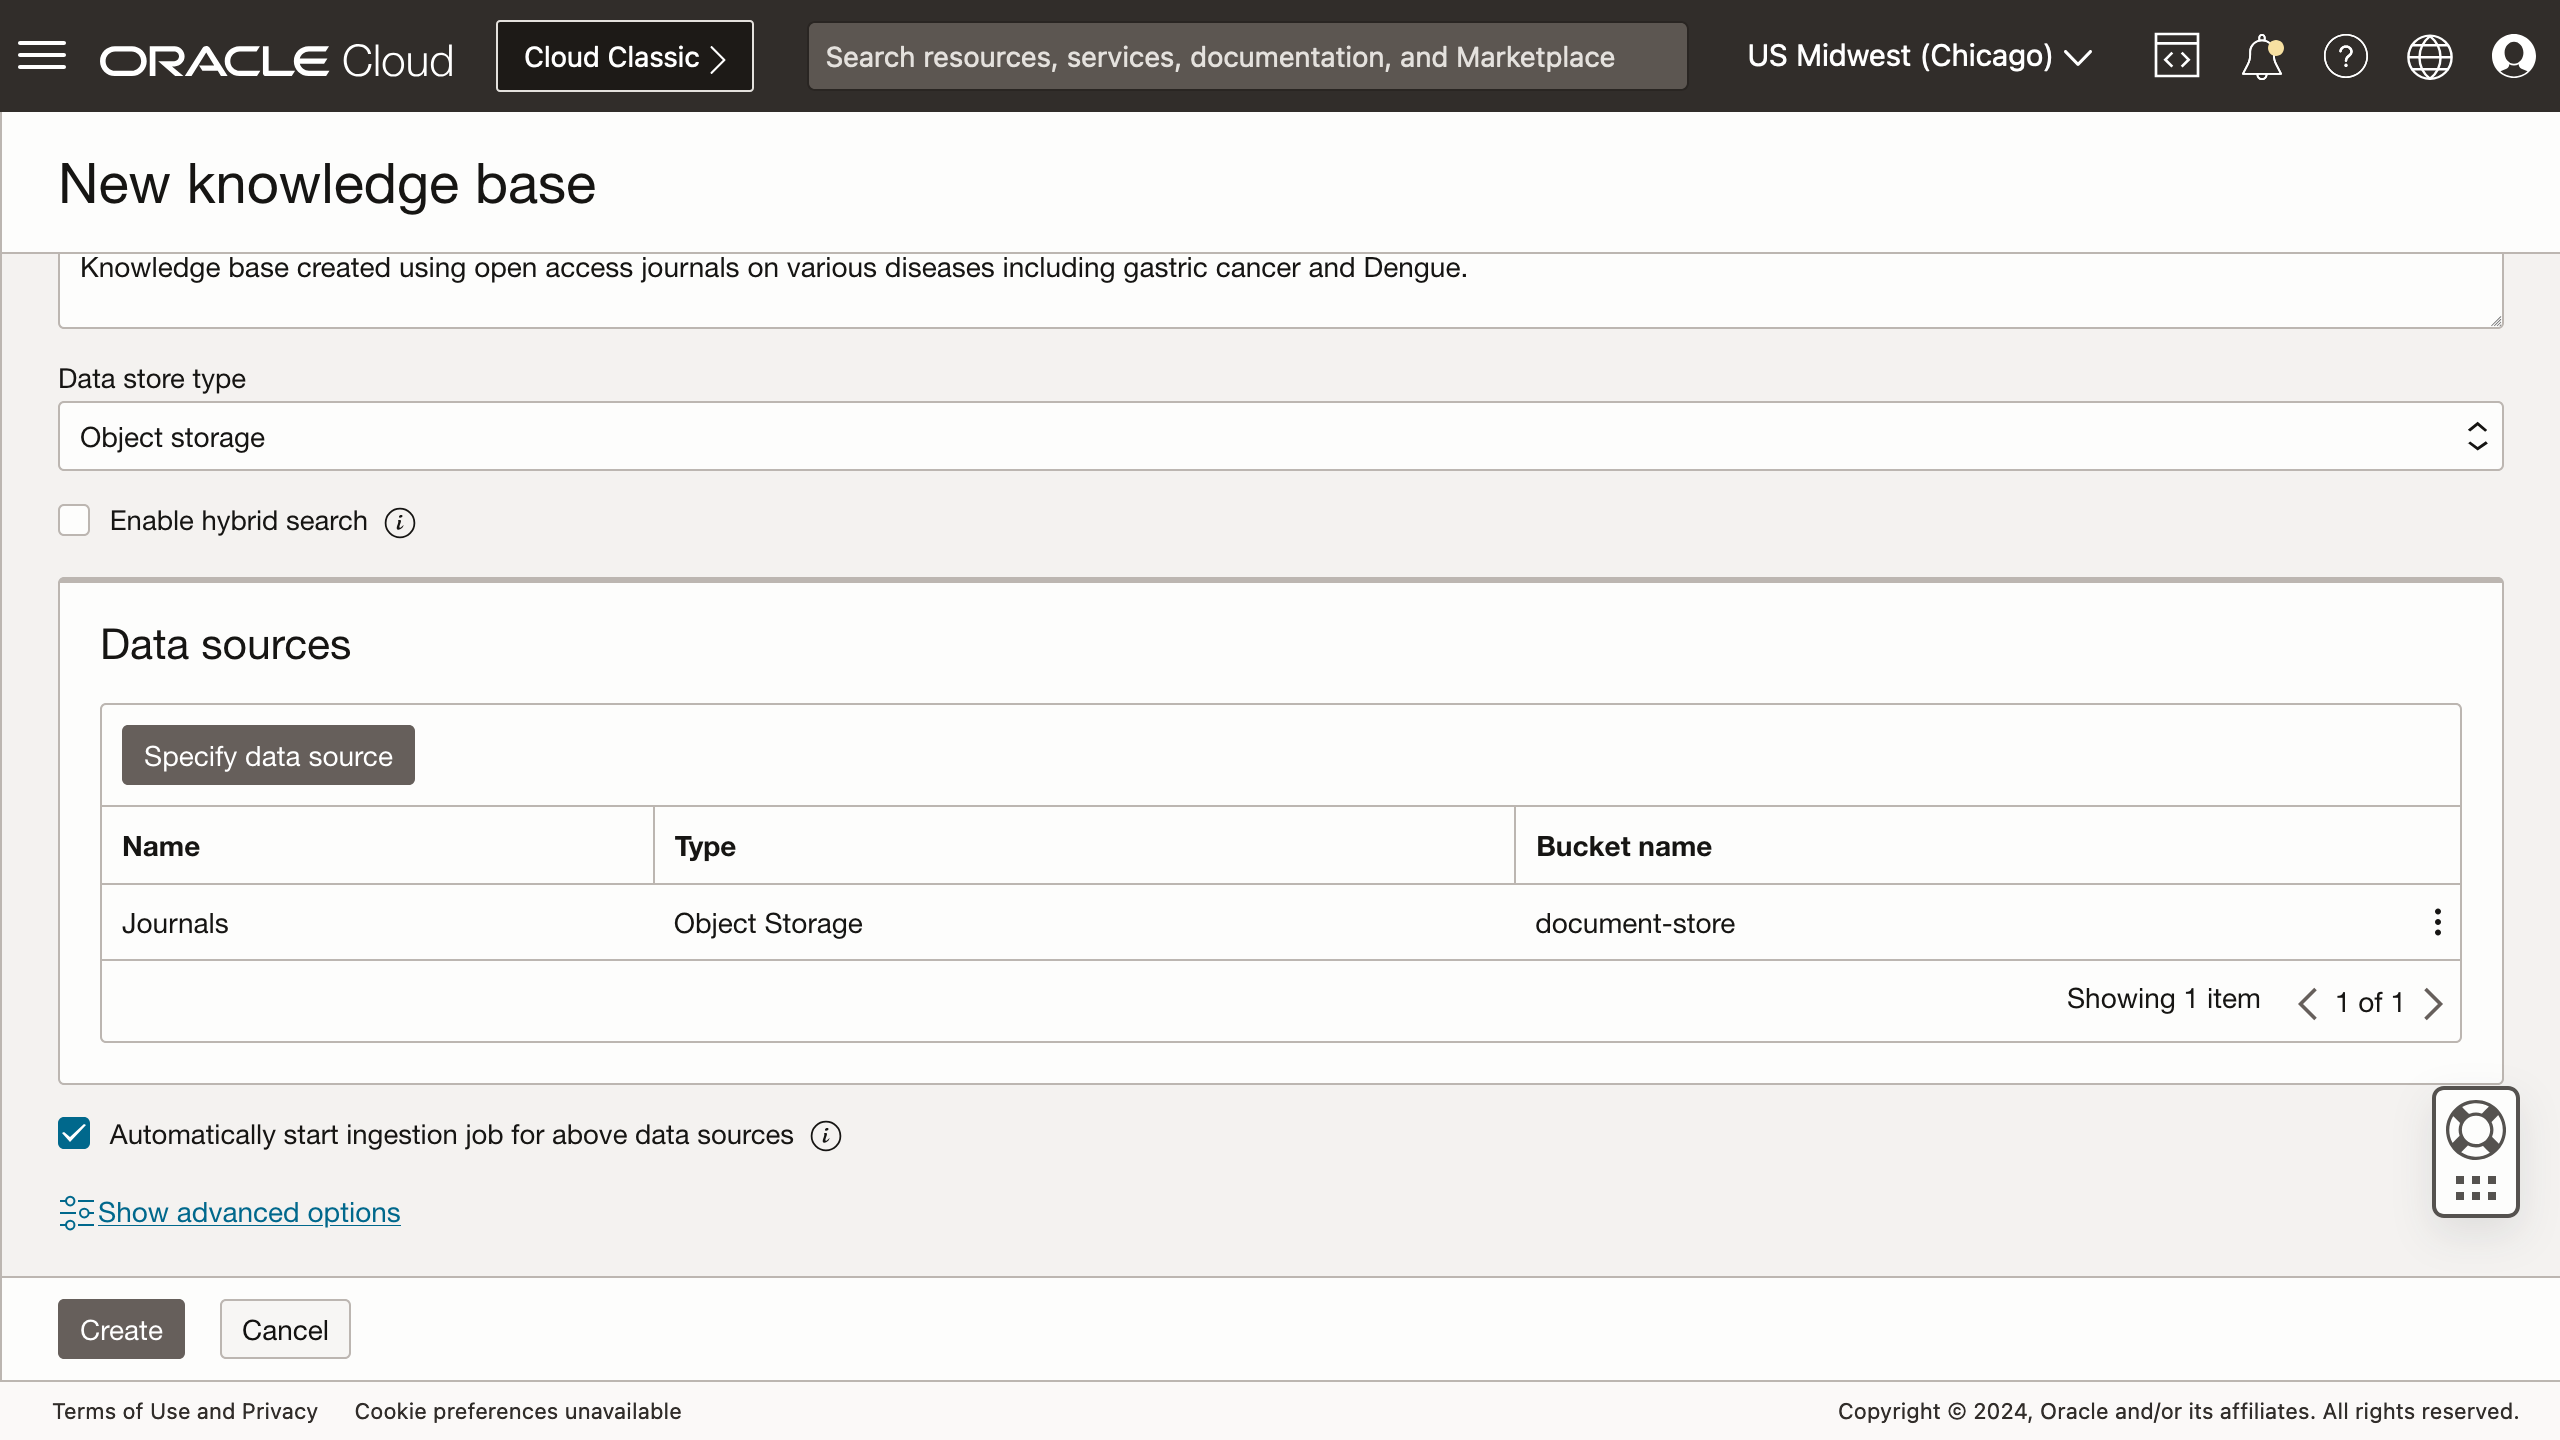The height and width of the screenshot is (1440, 2560).
Task: Click Terms of Use and Privacy link
Action: (x=185, y=1410)
